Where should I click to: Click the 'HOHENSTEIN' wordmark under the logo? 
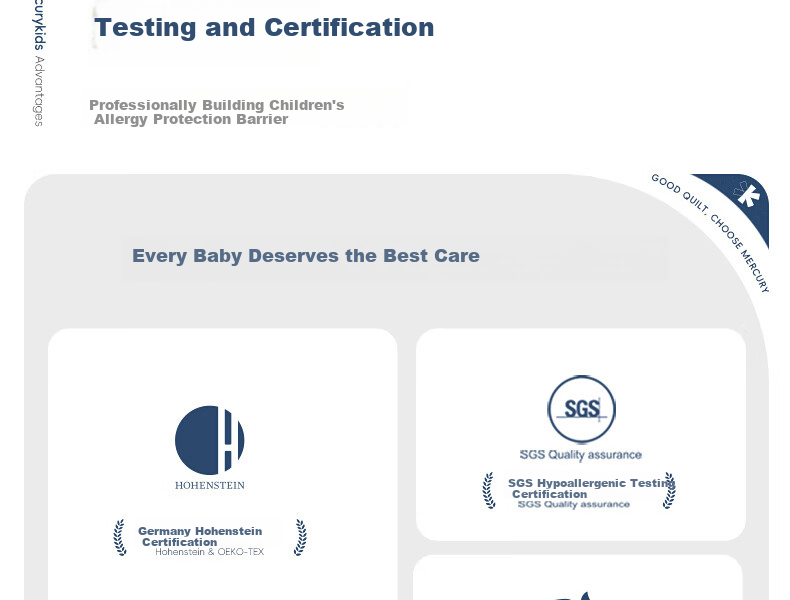click(x=210, y=485)
